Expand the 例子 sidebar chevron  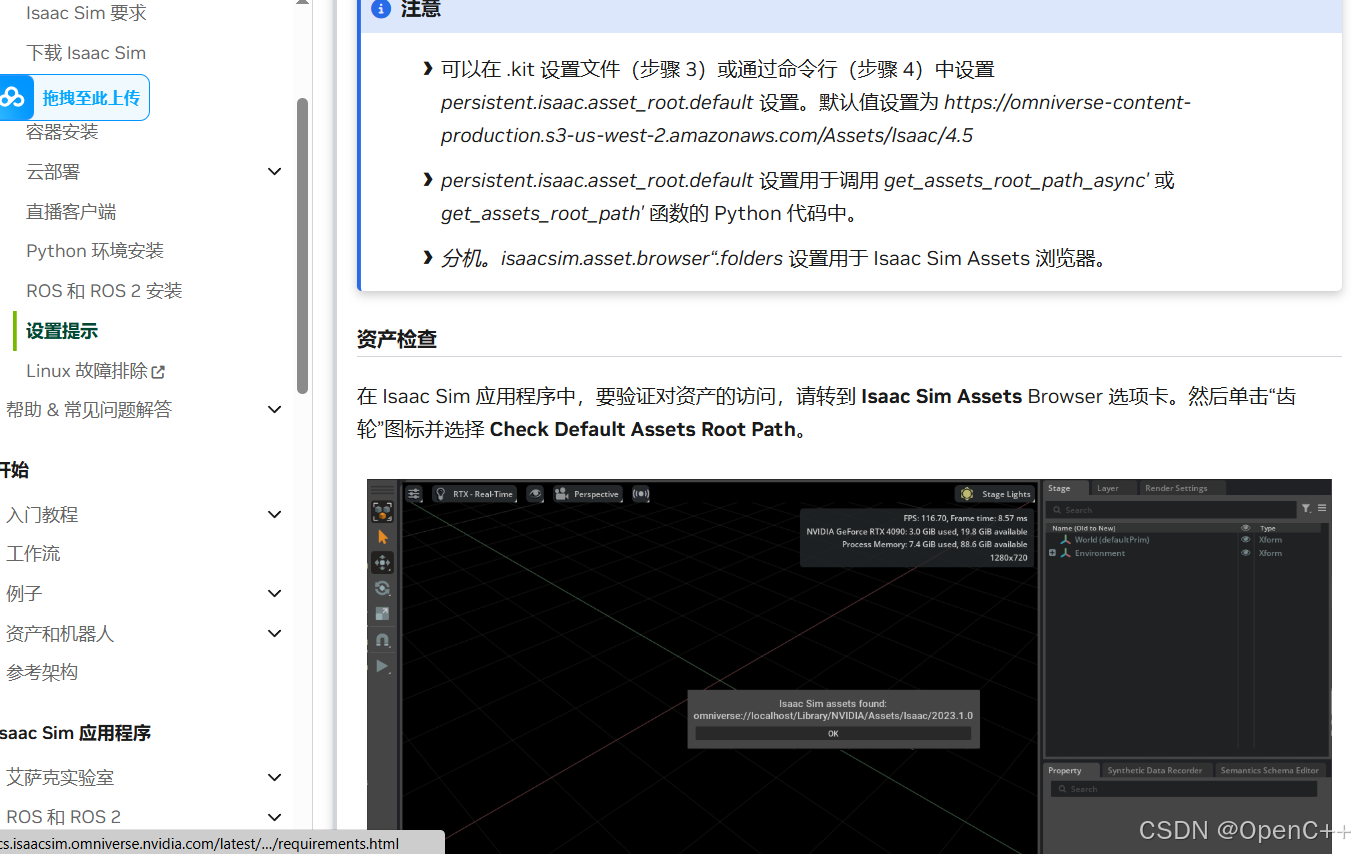click(275, 594)
